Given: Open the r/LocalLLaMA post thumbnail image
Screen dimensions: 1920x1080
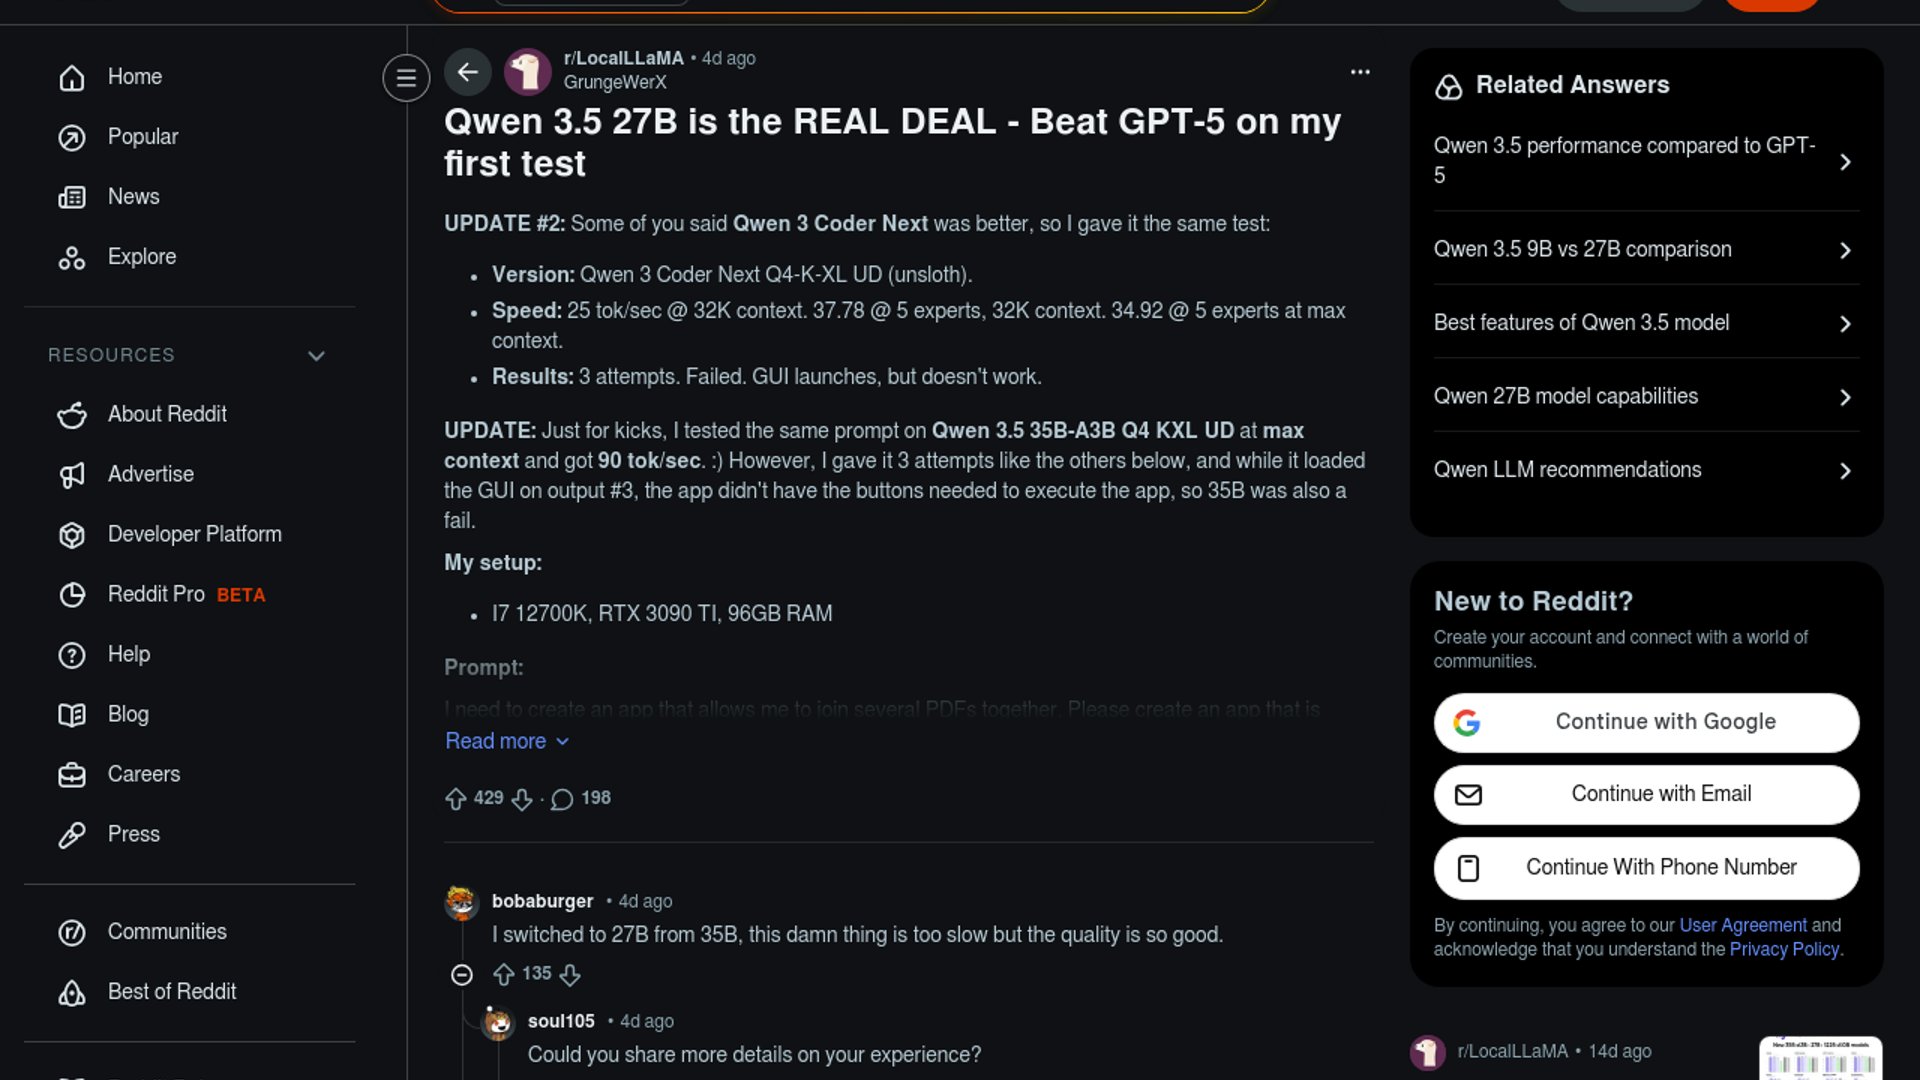Looking at the screenshot, I should [1820, 1058].
